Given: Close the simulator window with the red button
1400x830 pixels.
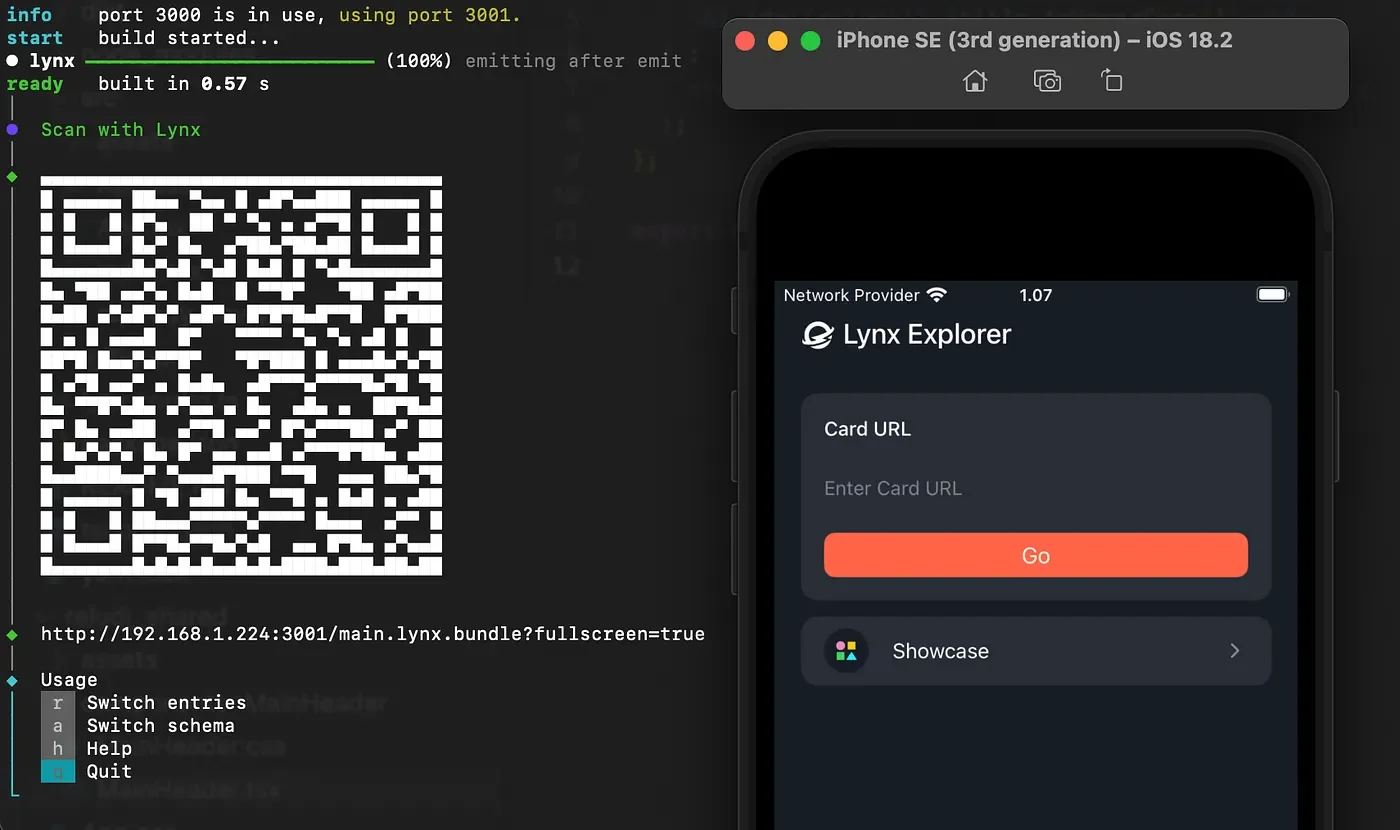Looking at the screenshot, I should coord(744,41).
